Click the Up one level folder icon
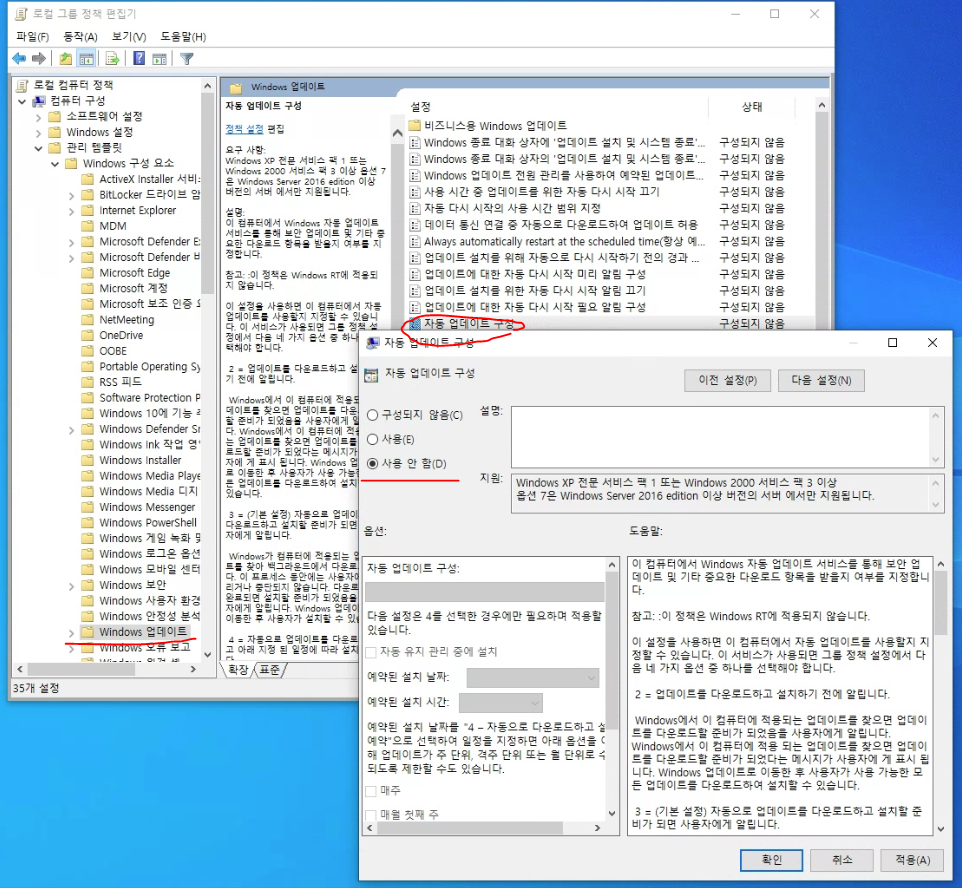The width and height of the screenshot is (962, 888). (66, 59)
